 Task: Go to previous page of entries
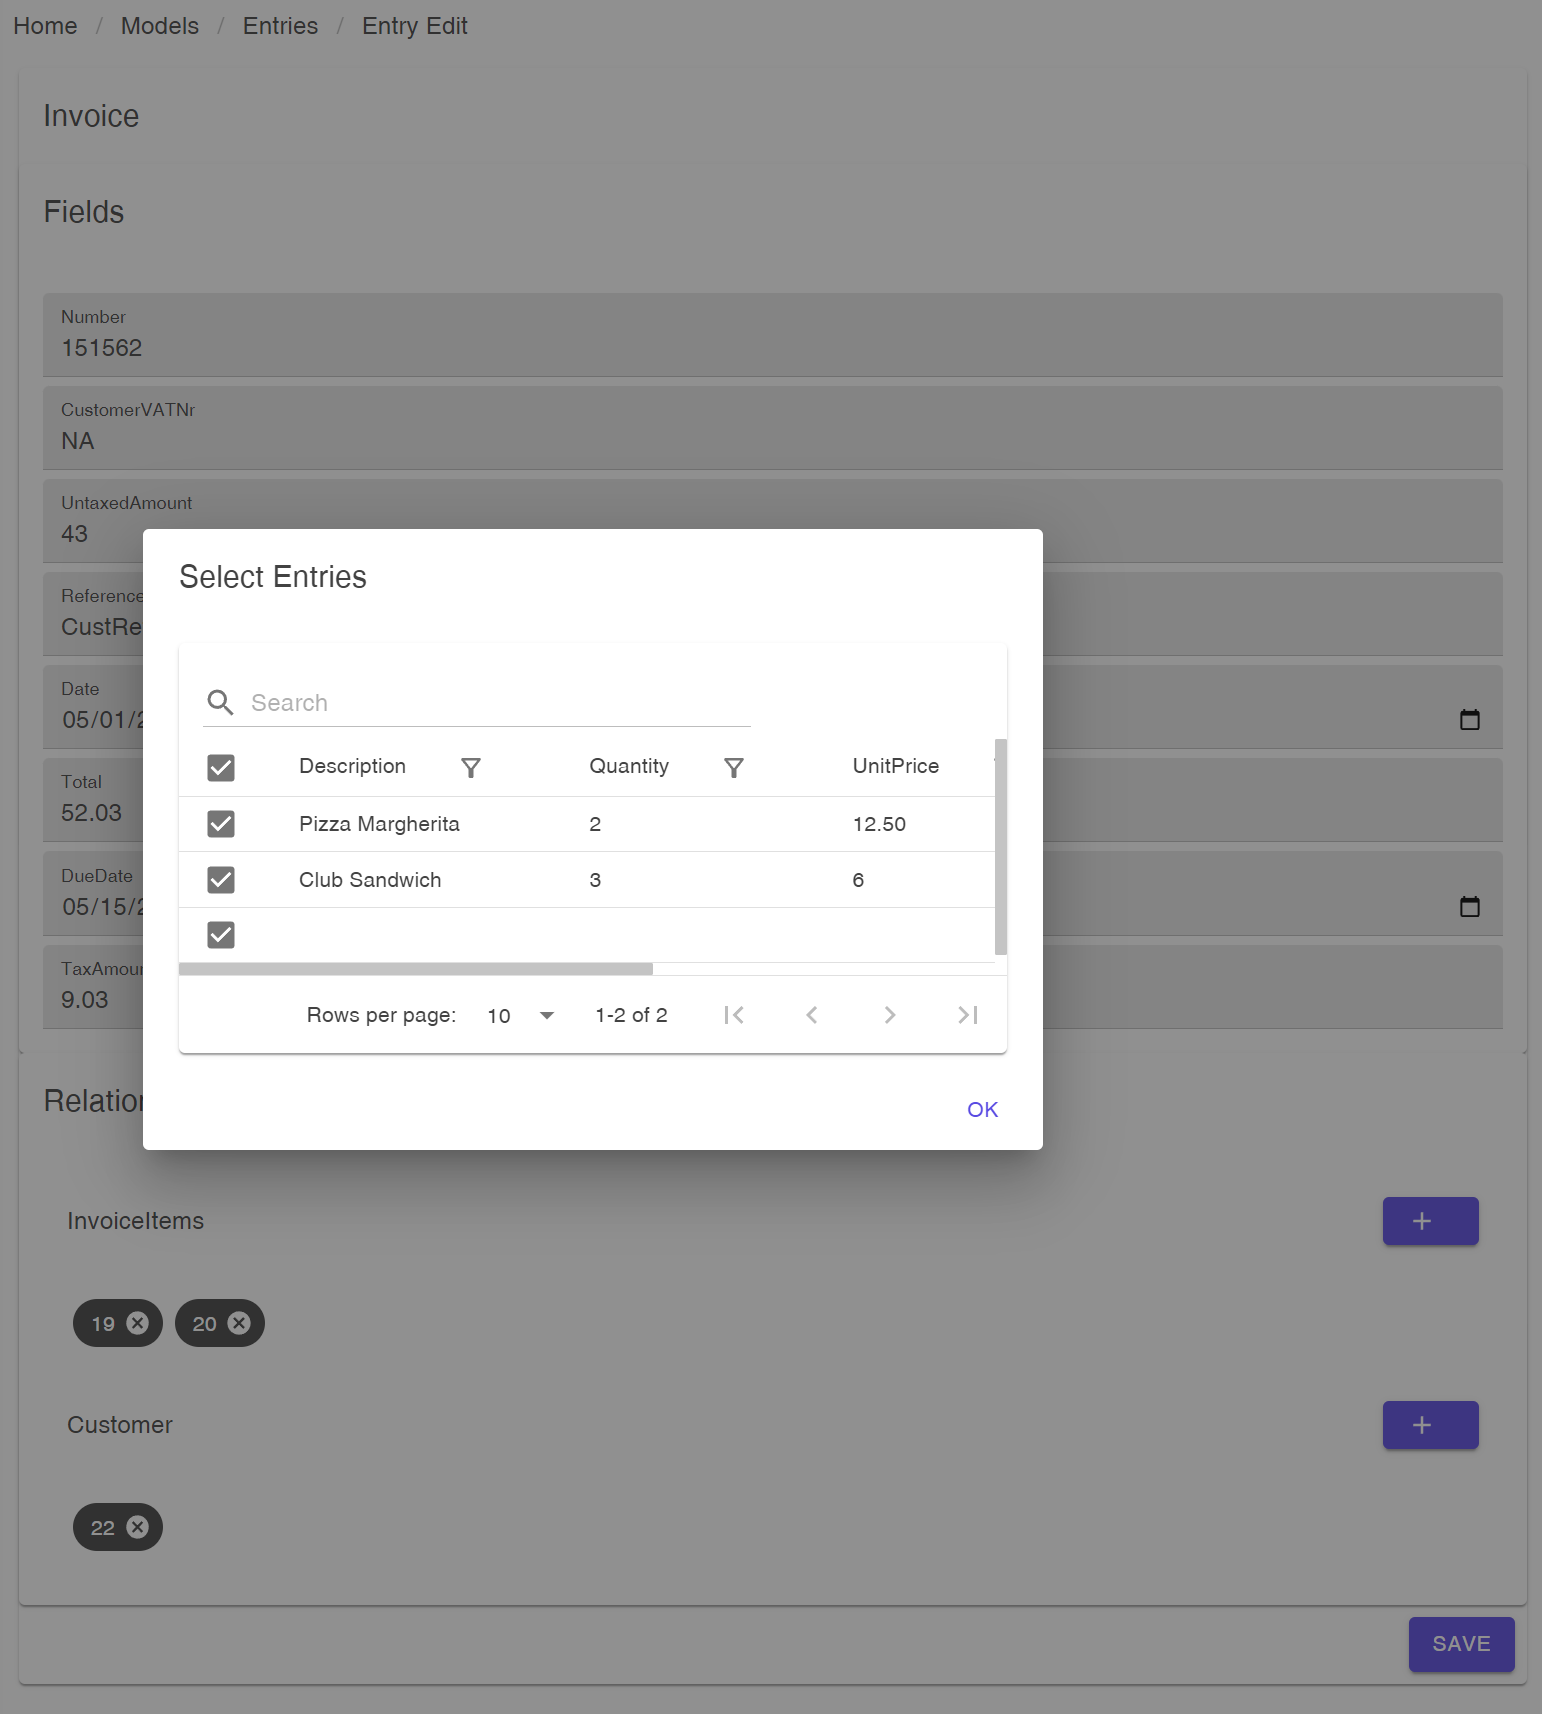point(812,1015)
